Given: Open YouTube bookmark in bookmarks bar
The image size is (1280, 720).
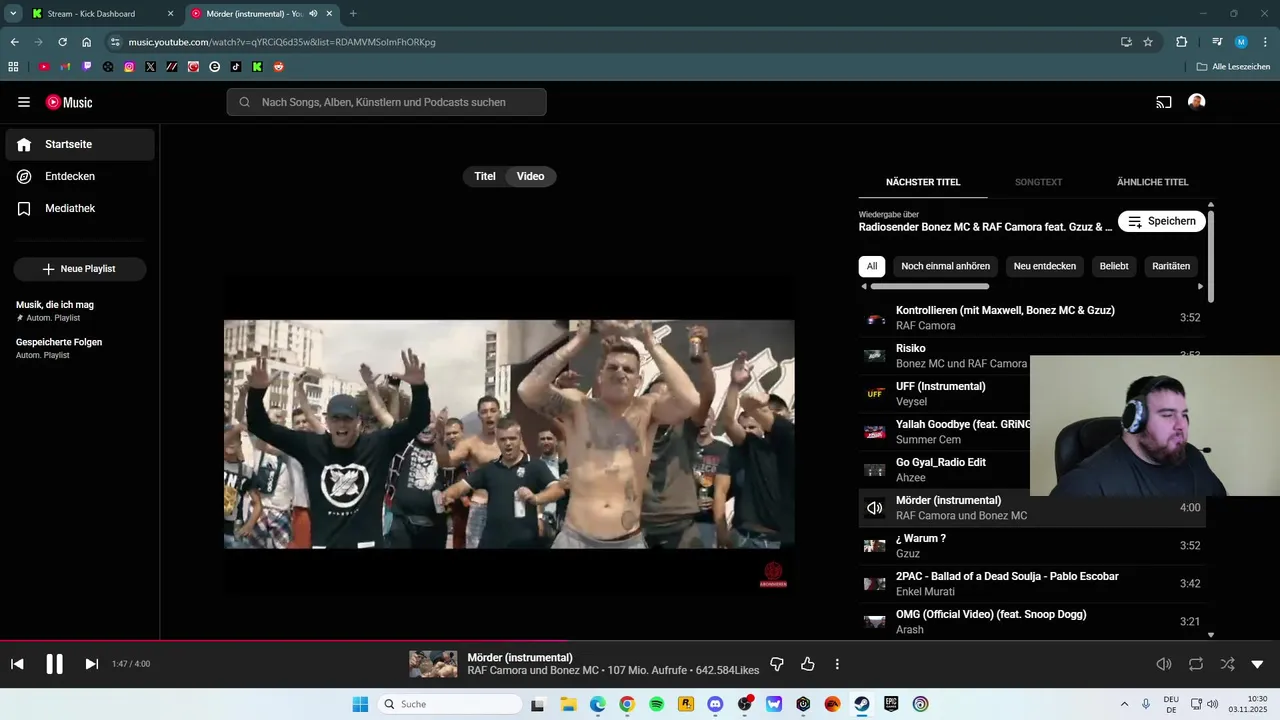Looking at the screenshot, I should point(44,67).
